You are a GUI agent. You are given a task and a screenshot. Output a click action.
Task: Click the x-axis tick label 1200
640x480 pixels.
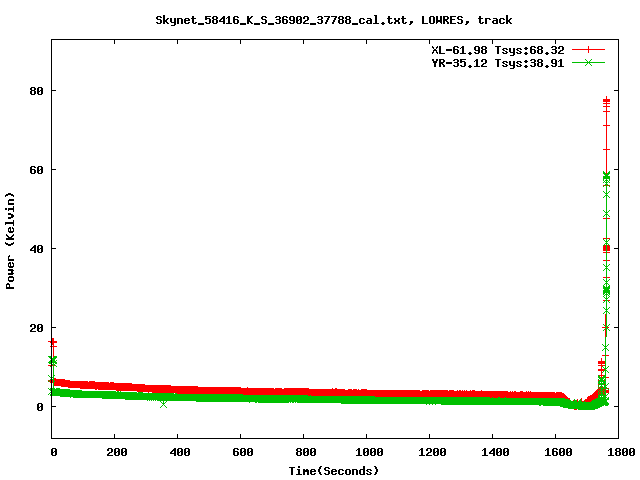point(432,452)
